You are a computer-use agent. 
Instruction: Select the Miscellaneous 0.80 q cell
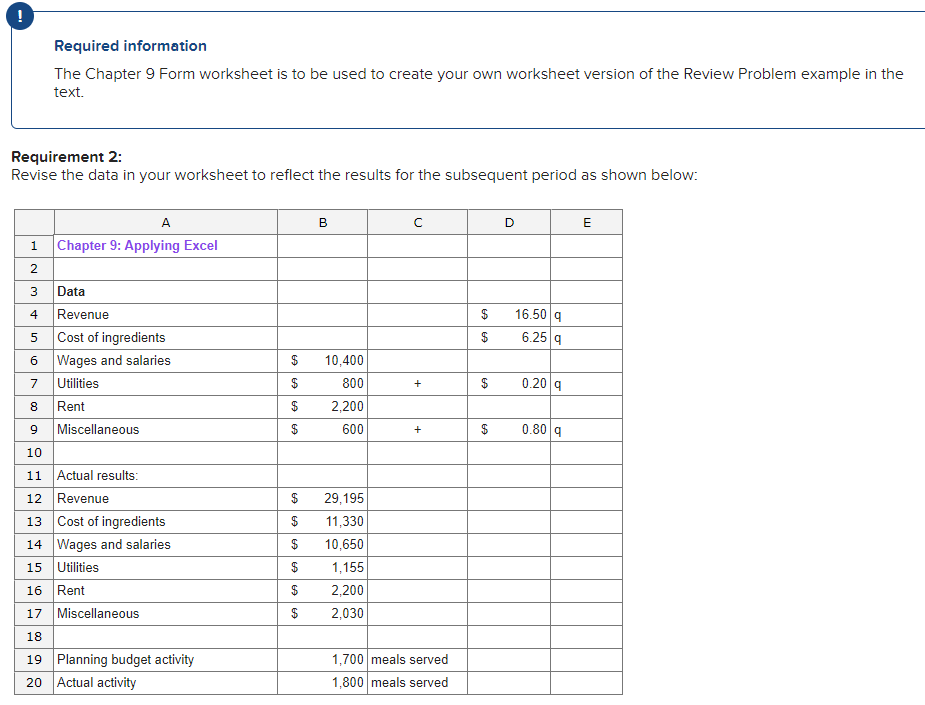tap(509, 429)
